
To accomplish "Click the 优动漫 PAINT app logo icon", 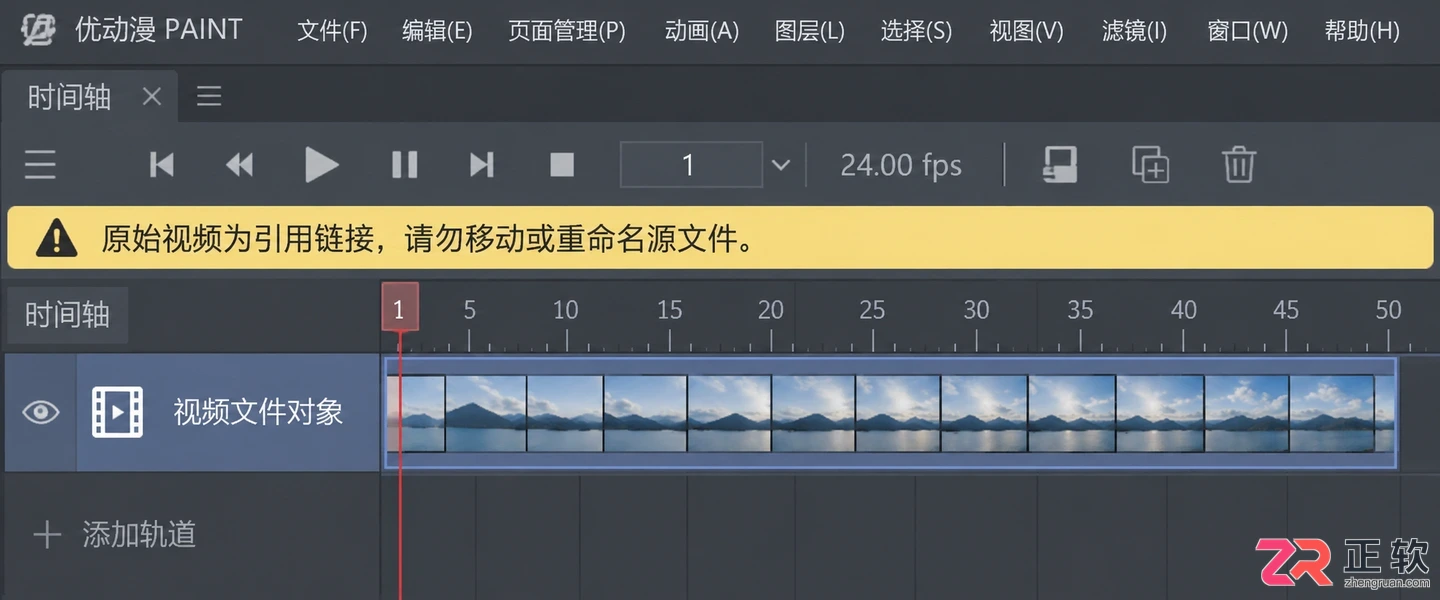I will click(39, 31).
